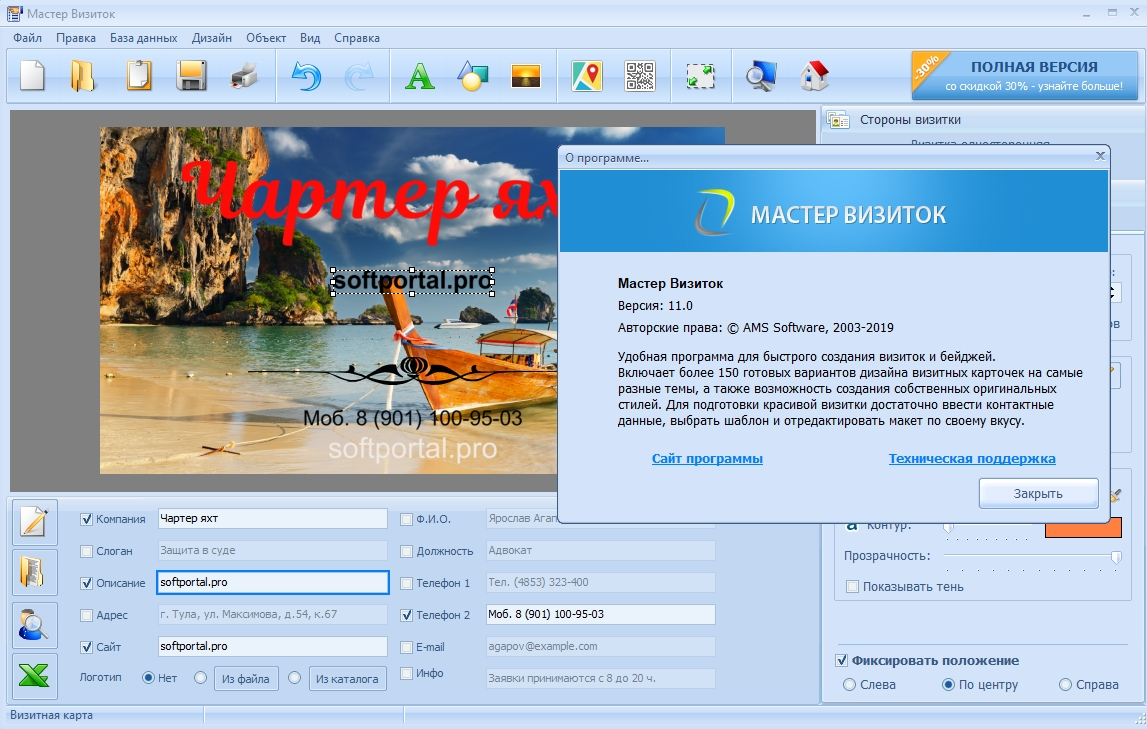Screen dimensions: 1147x729
Task: Click the Прозрачность slider handle
Action: tap(1116, 557)
